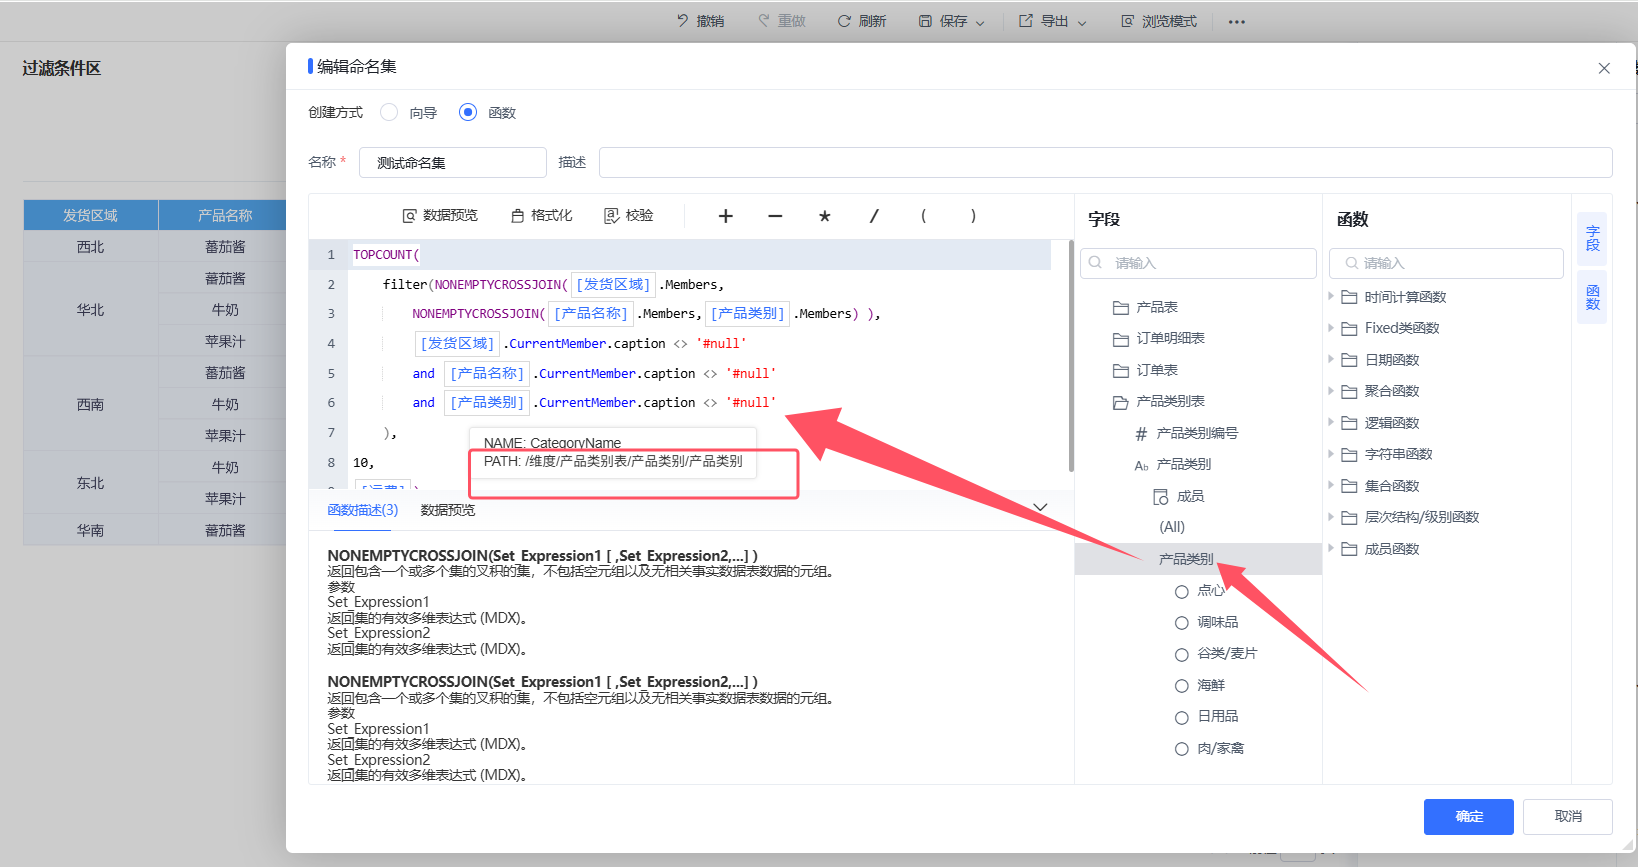Screen dimensions: 1638x867
Task: Close the 编辑命名集 dialog
Action: pos(1604,68)
